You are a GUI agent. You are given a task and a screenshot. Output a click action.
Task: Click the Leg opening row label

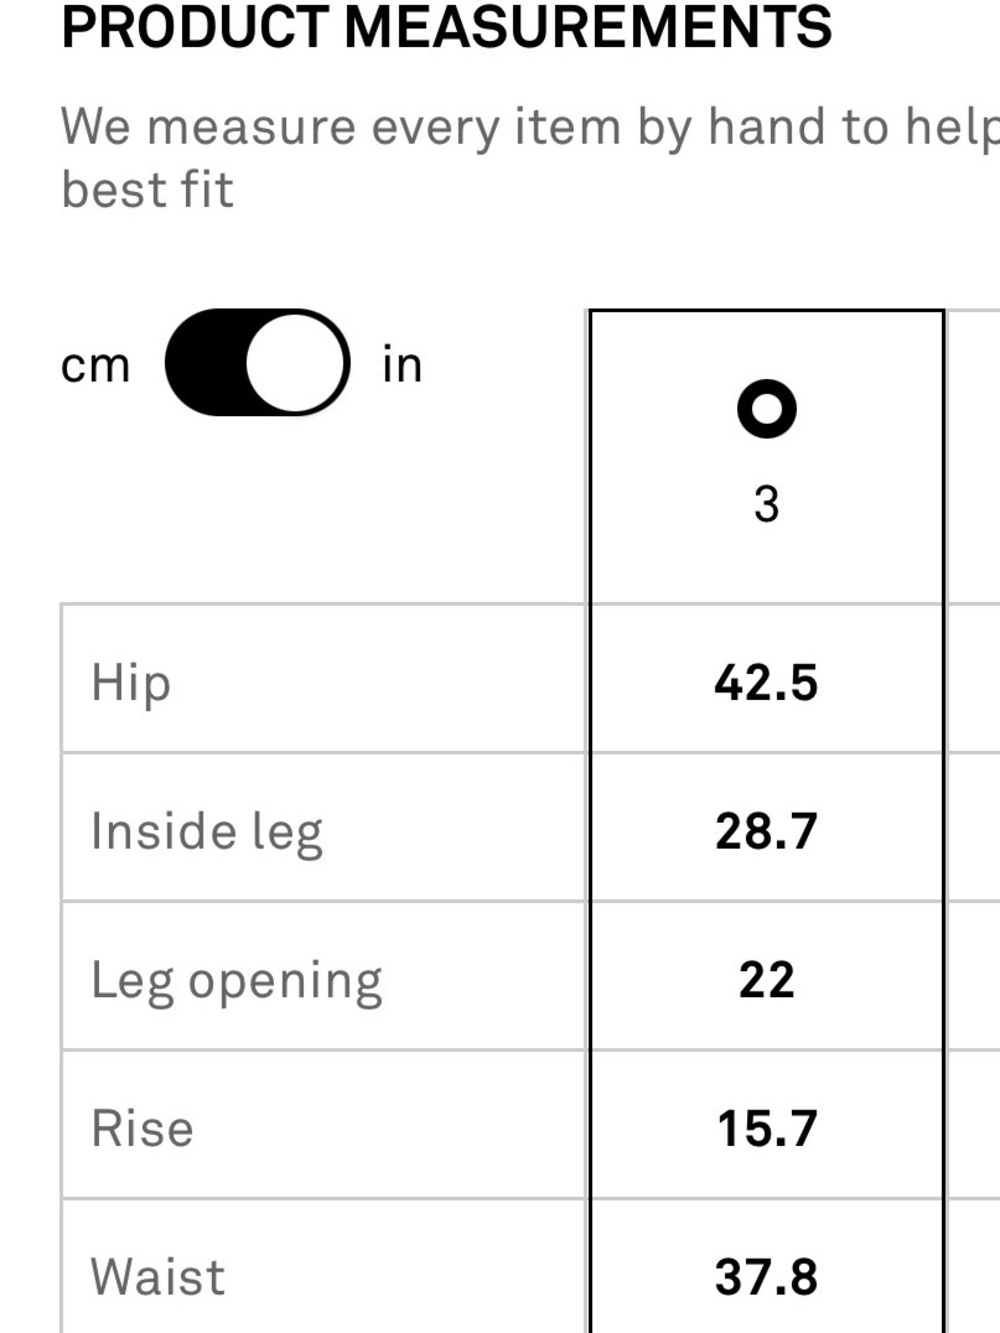[236, 981]
